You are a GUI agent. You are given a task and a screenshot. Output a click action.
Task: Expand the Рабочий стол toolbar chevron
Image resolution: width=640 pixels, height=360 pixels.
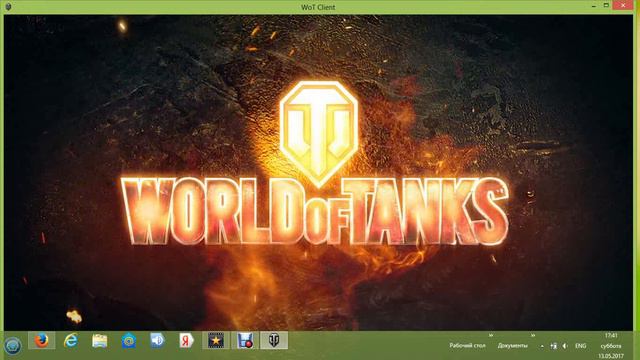click(491, 336)
